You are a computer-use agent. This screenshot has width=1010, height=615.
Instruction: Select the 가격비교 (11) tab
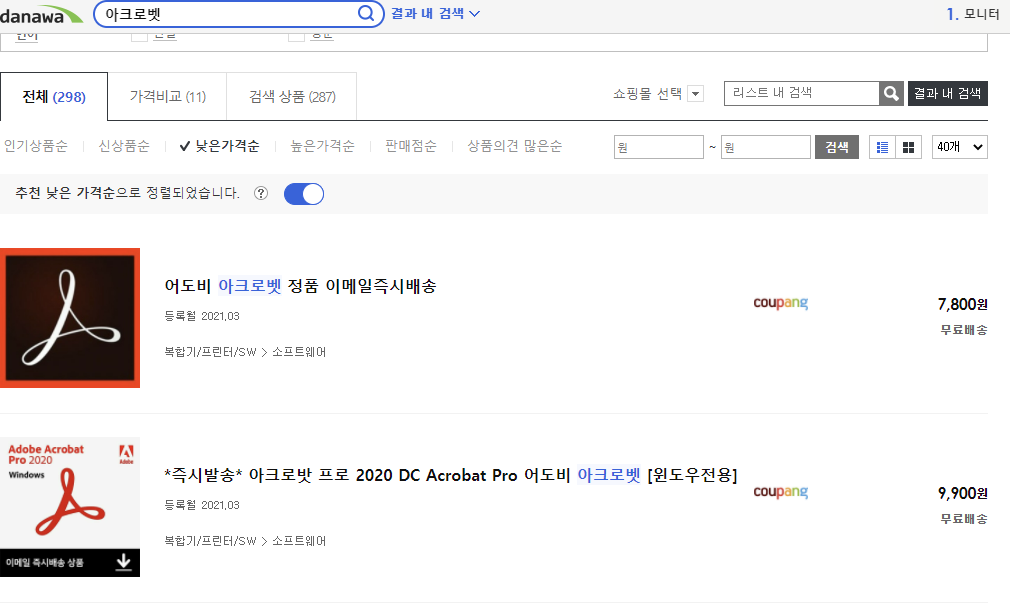(167, 97)
